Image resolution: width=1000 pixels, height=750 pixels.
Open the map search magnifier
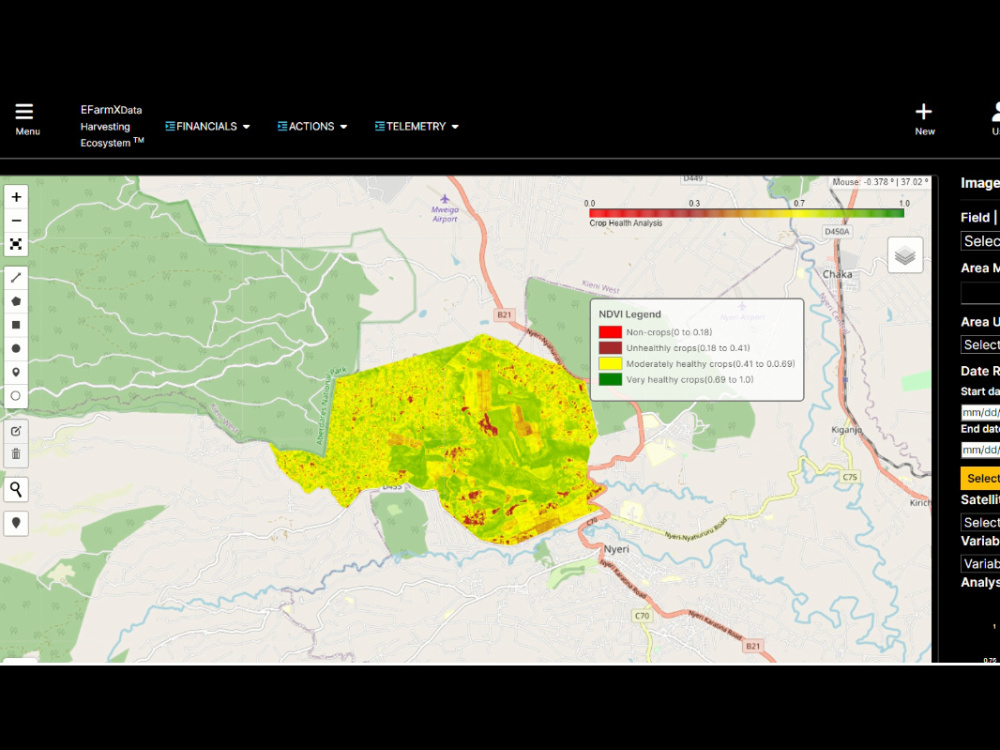click(16, 489)
